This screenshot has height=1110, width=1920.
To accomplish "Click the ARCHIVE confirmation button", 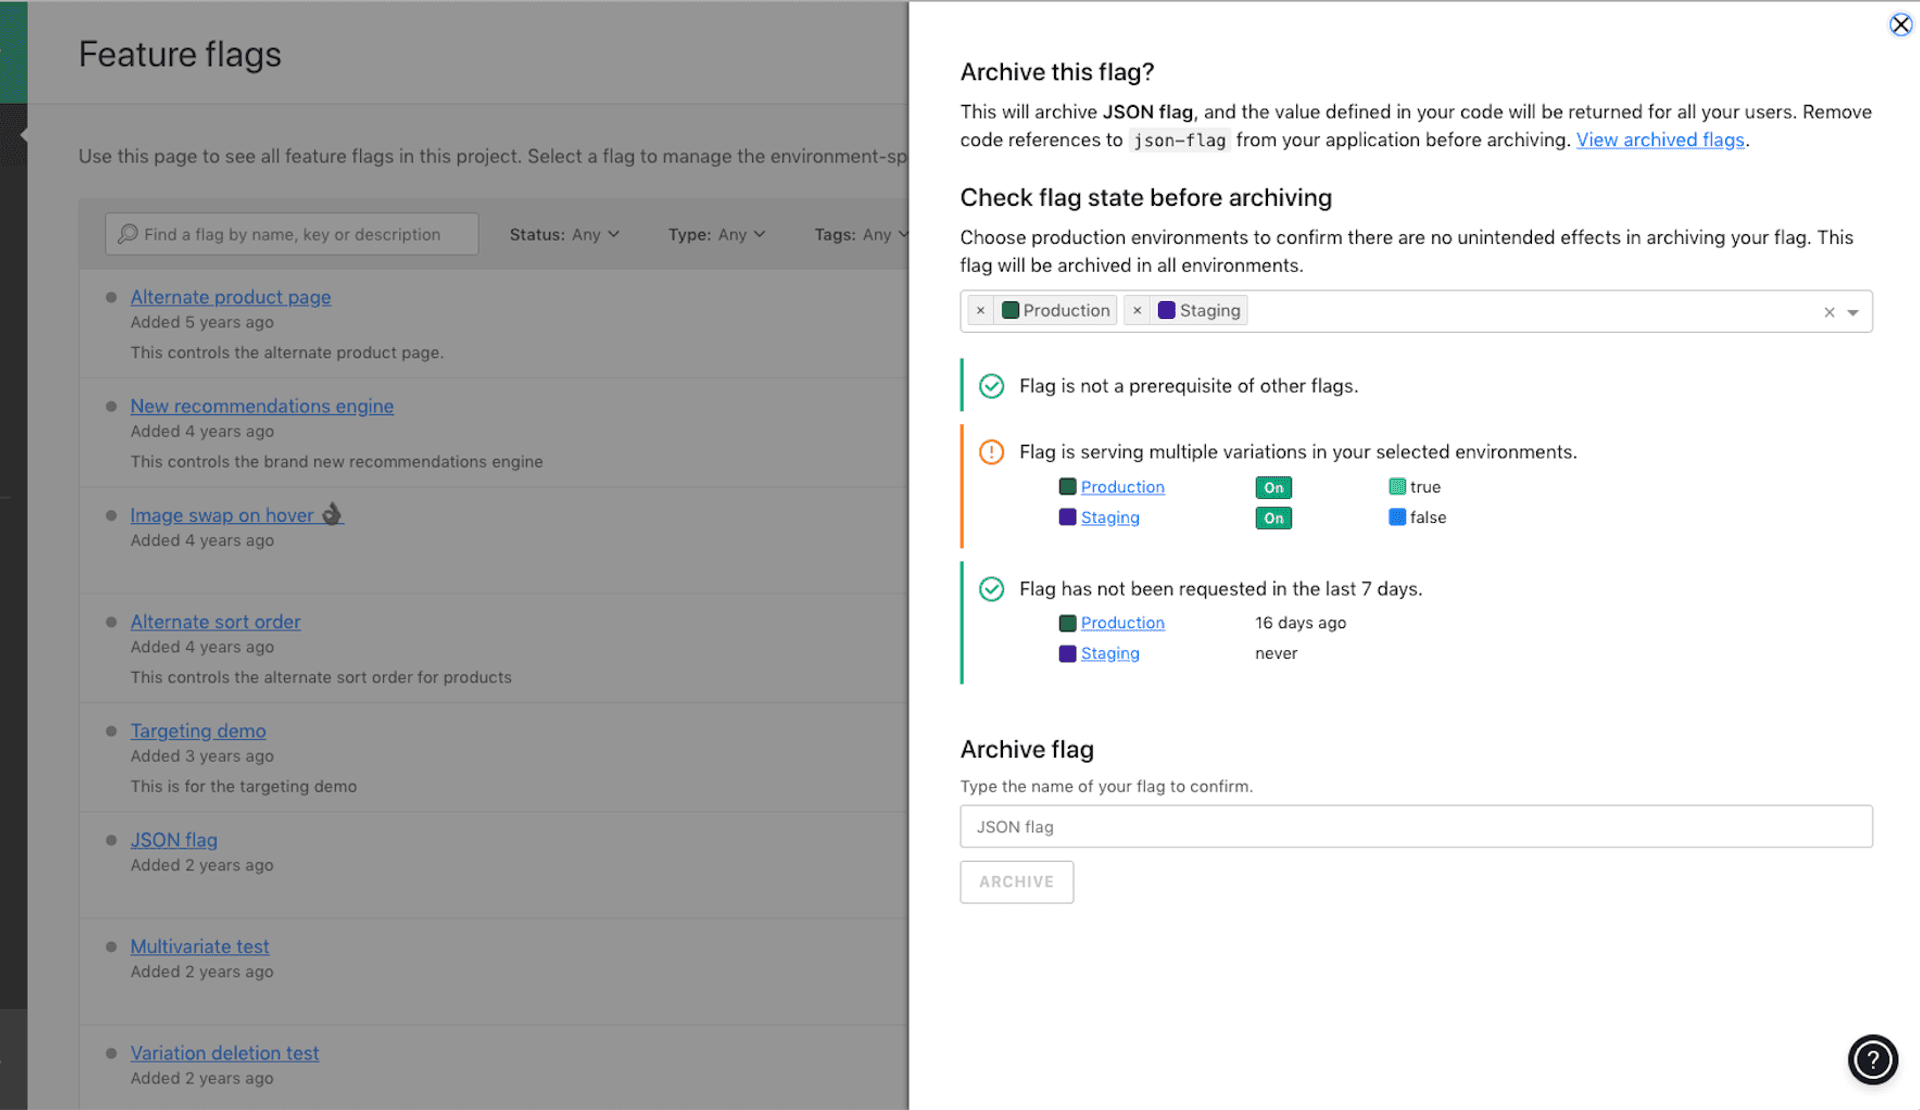I will pos(1016,882).
